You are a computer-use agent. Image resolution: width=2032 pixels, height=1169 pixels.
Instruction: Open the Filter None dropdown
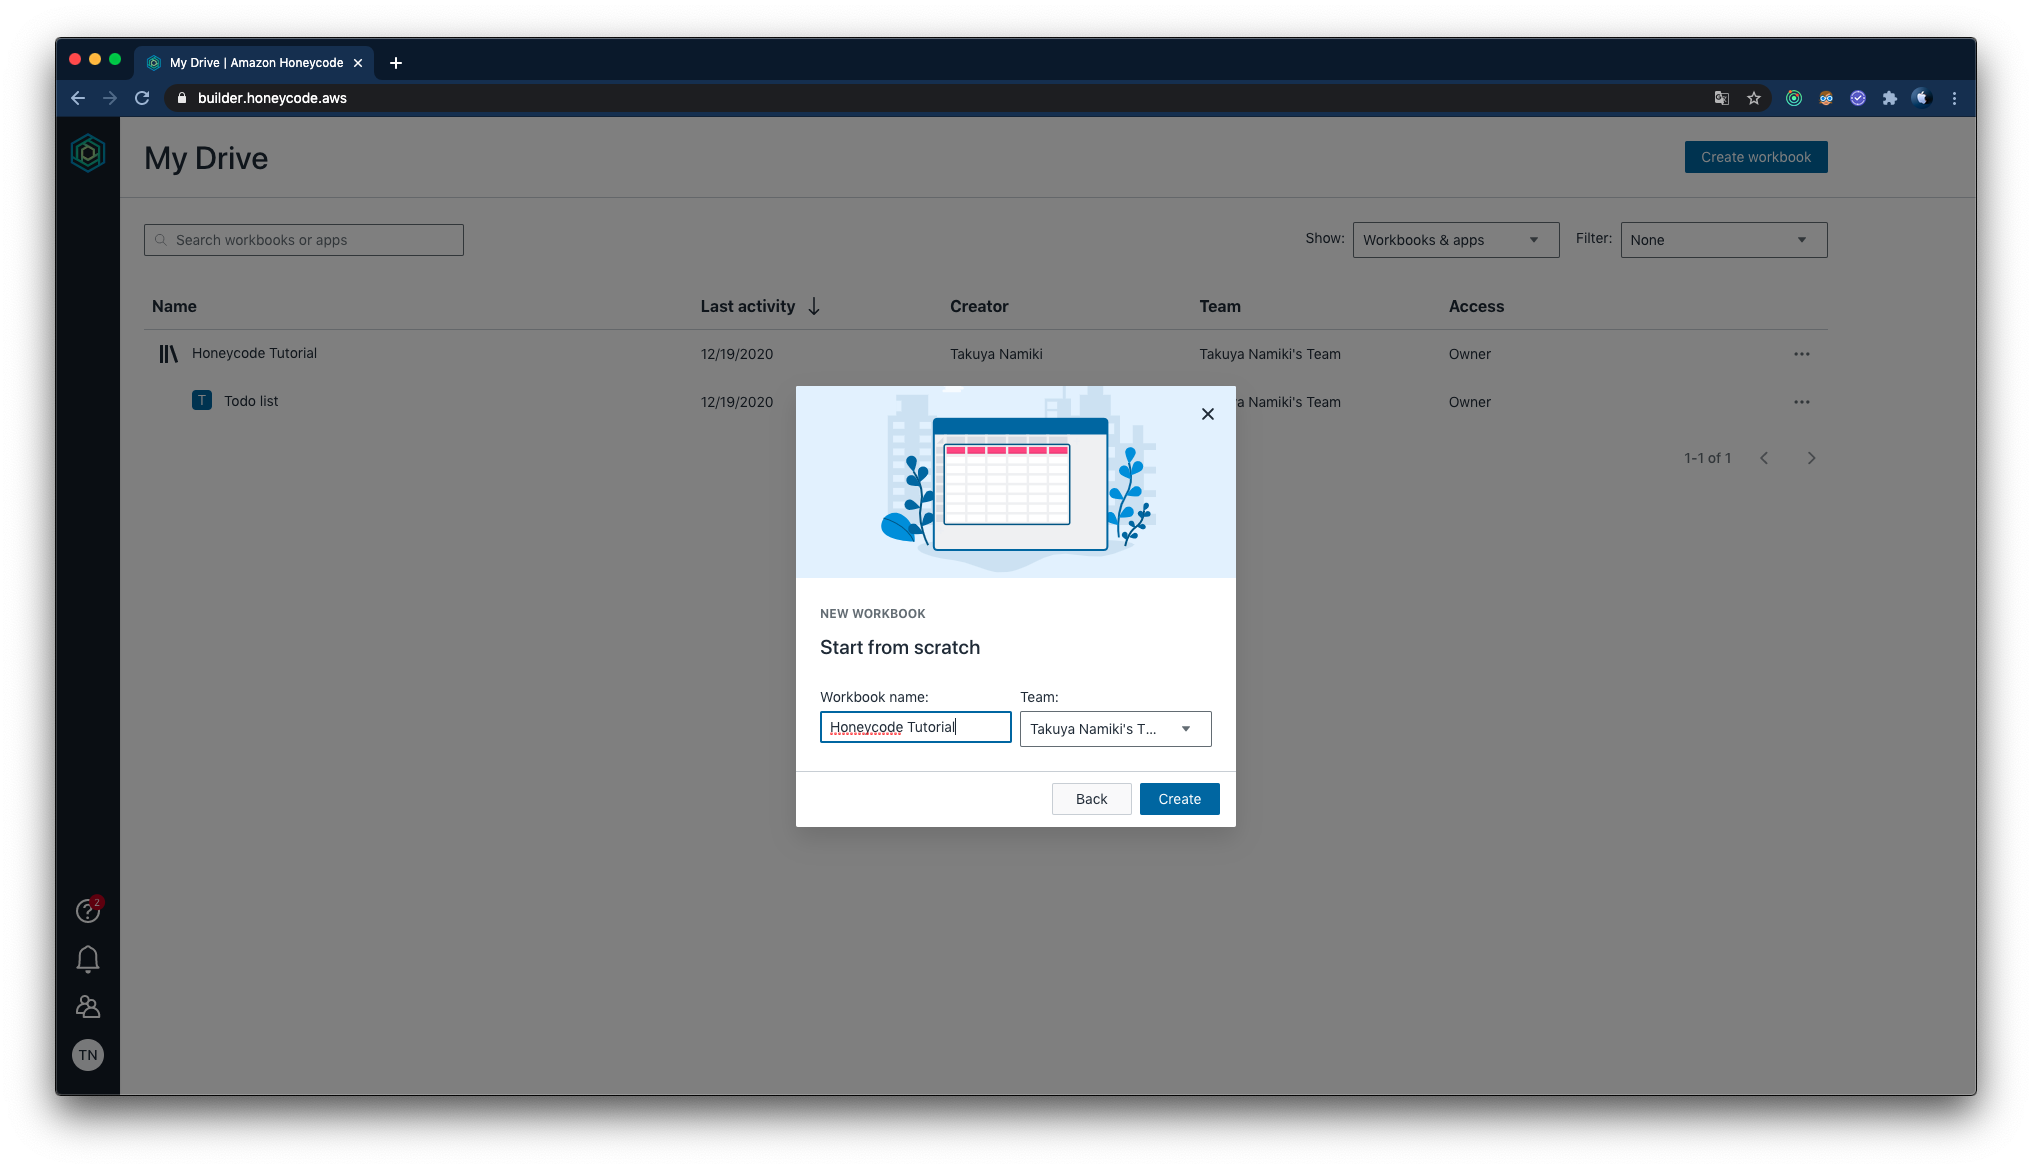pos(1724,240)
